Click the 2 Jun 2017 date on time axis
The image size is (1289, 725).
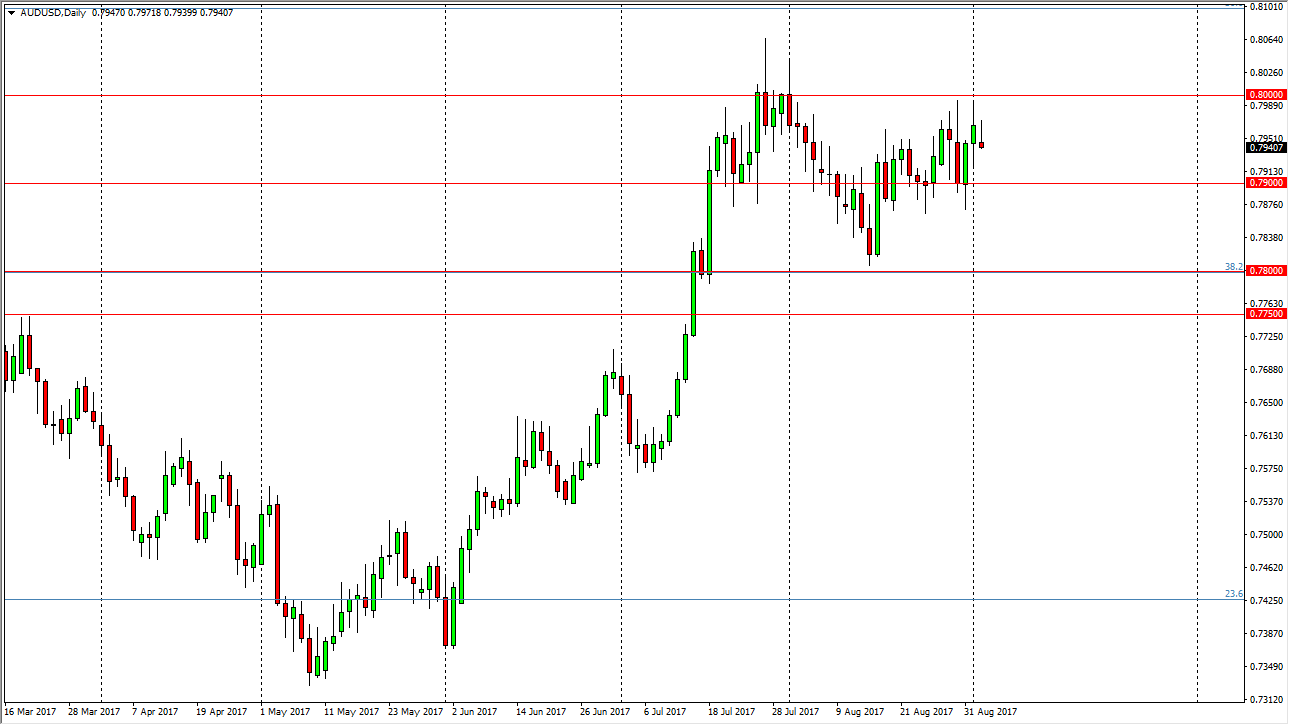tap(473, 712)
